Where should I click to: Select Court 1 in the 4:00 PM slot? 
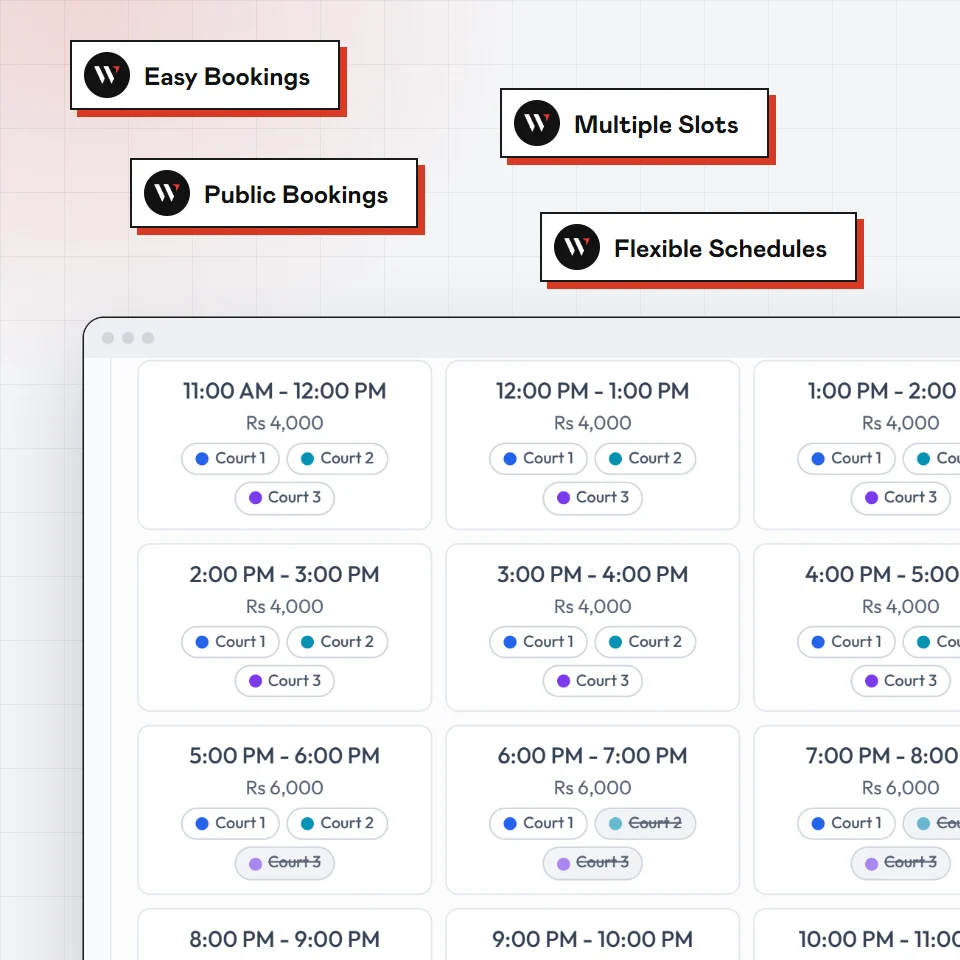[846, 642]
